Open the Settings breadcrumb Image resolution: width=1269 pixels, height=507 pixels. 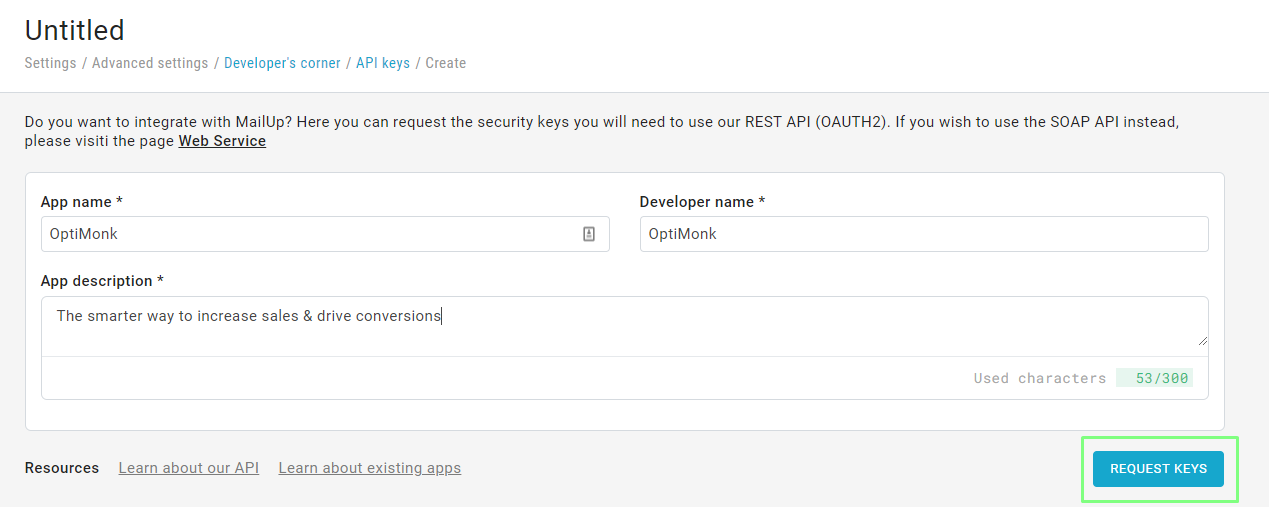click(51, 63)
